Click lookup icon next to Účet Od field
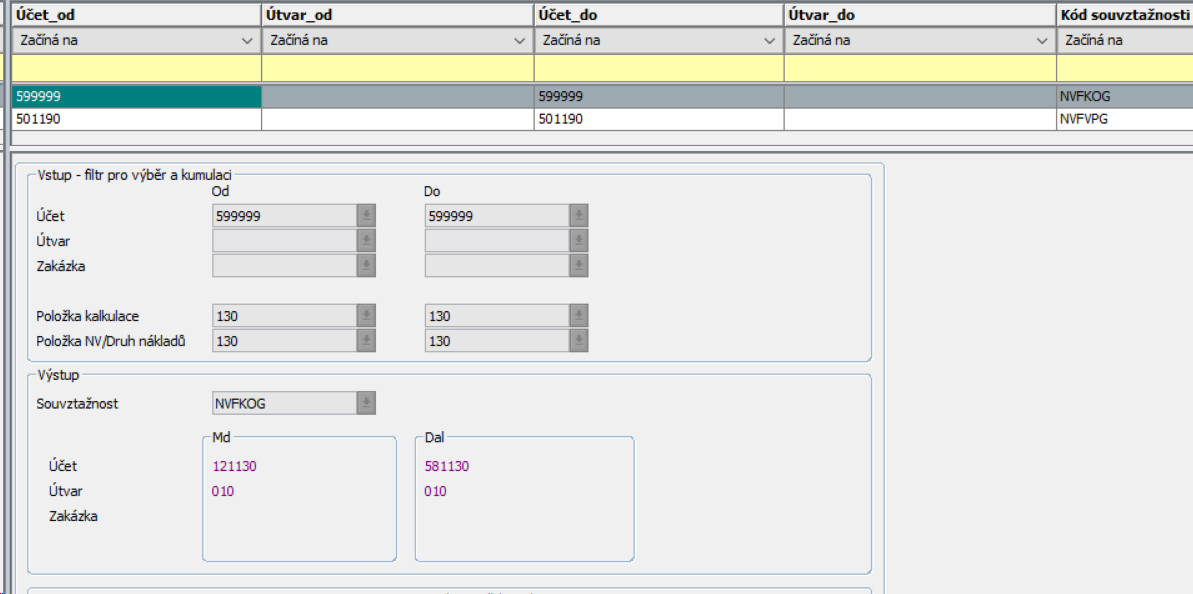 367,216
